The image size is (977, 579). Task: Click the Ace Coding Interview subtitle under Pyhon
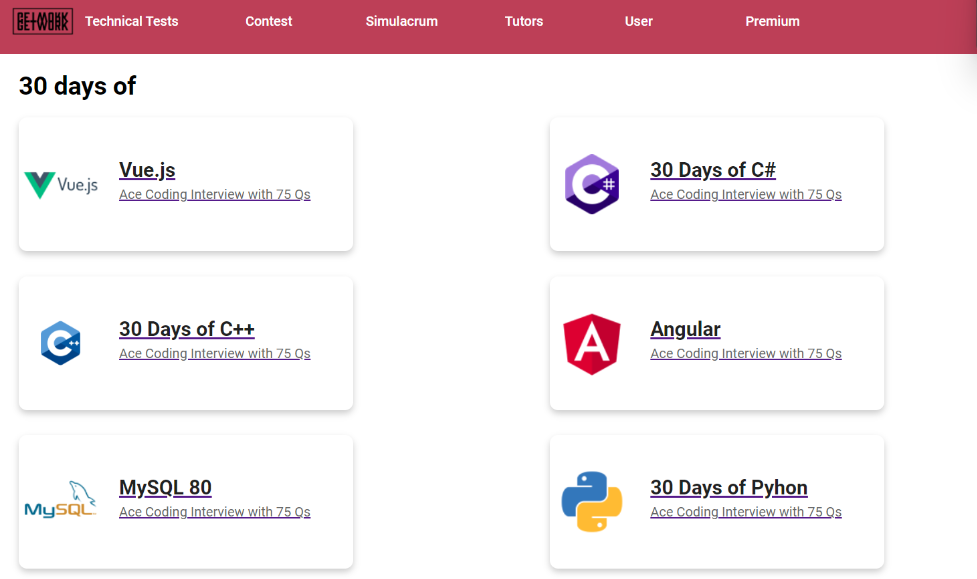point(746,512)
